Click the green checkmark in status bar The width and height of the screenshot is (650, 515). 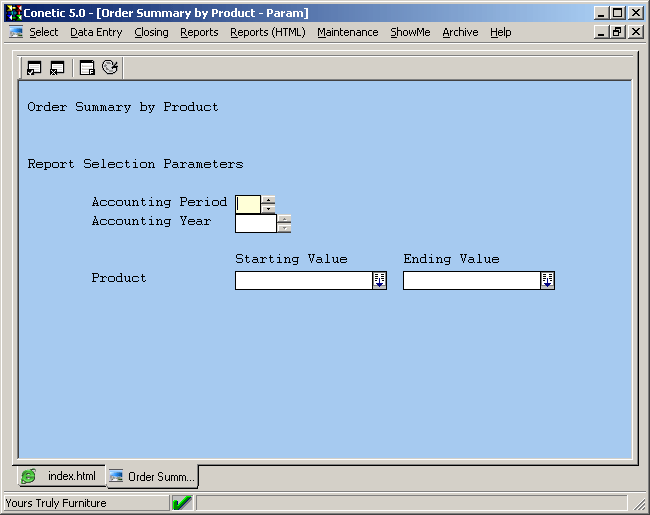click(x=182, y=503)
